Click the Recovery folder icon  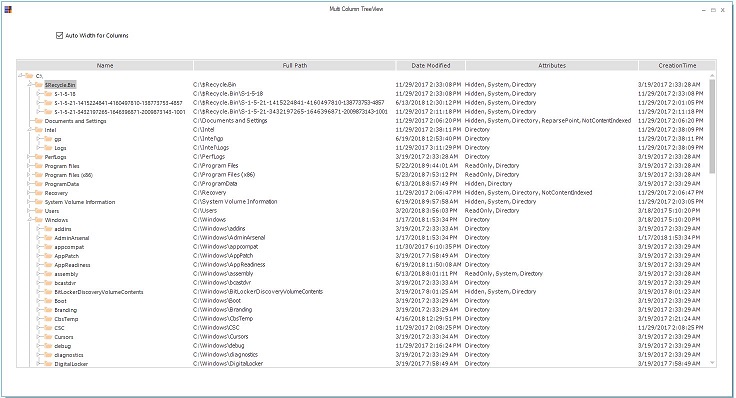39,193
